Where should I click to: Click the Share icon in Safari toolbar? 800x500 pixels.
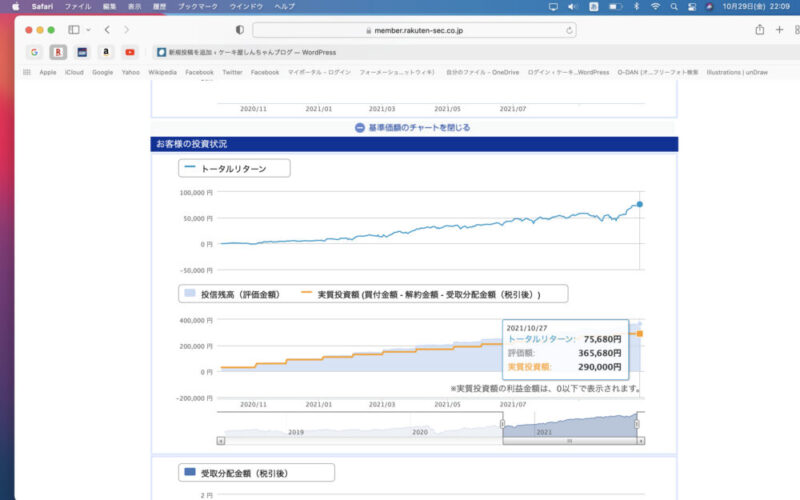tap(760, 30)
